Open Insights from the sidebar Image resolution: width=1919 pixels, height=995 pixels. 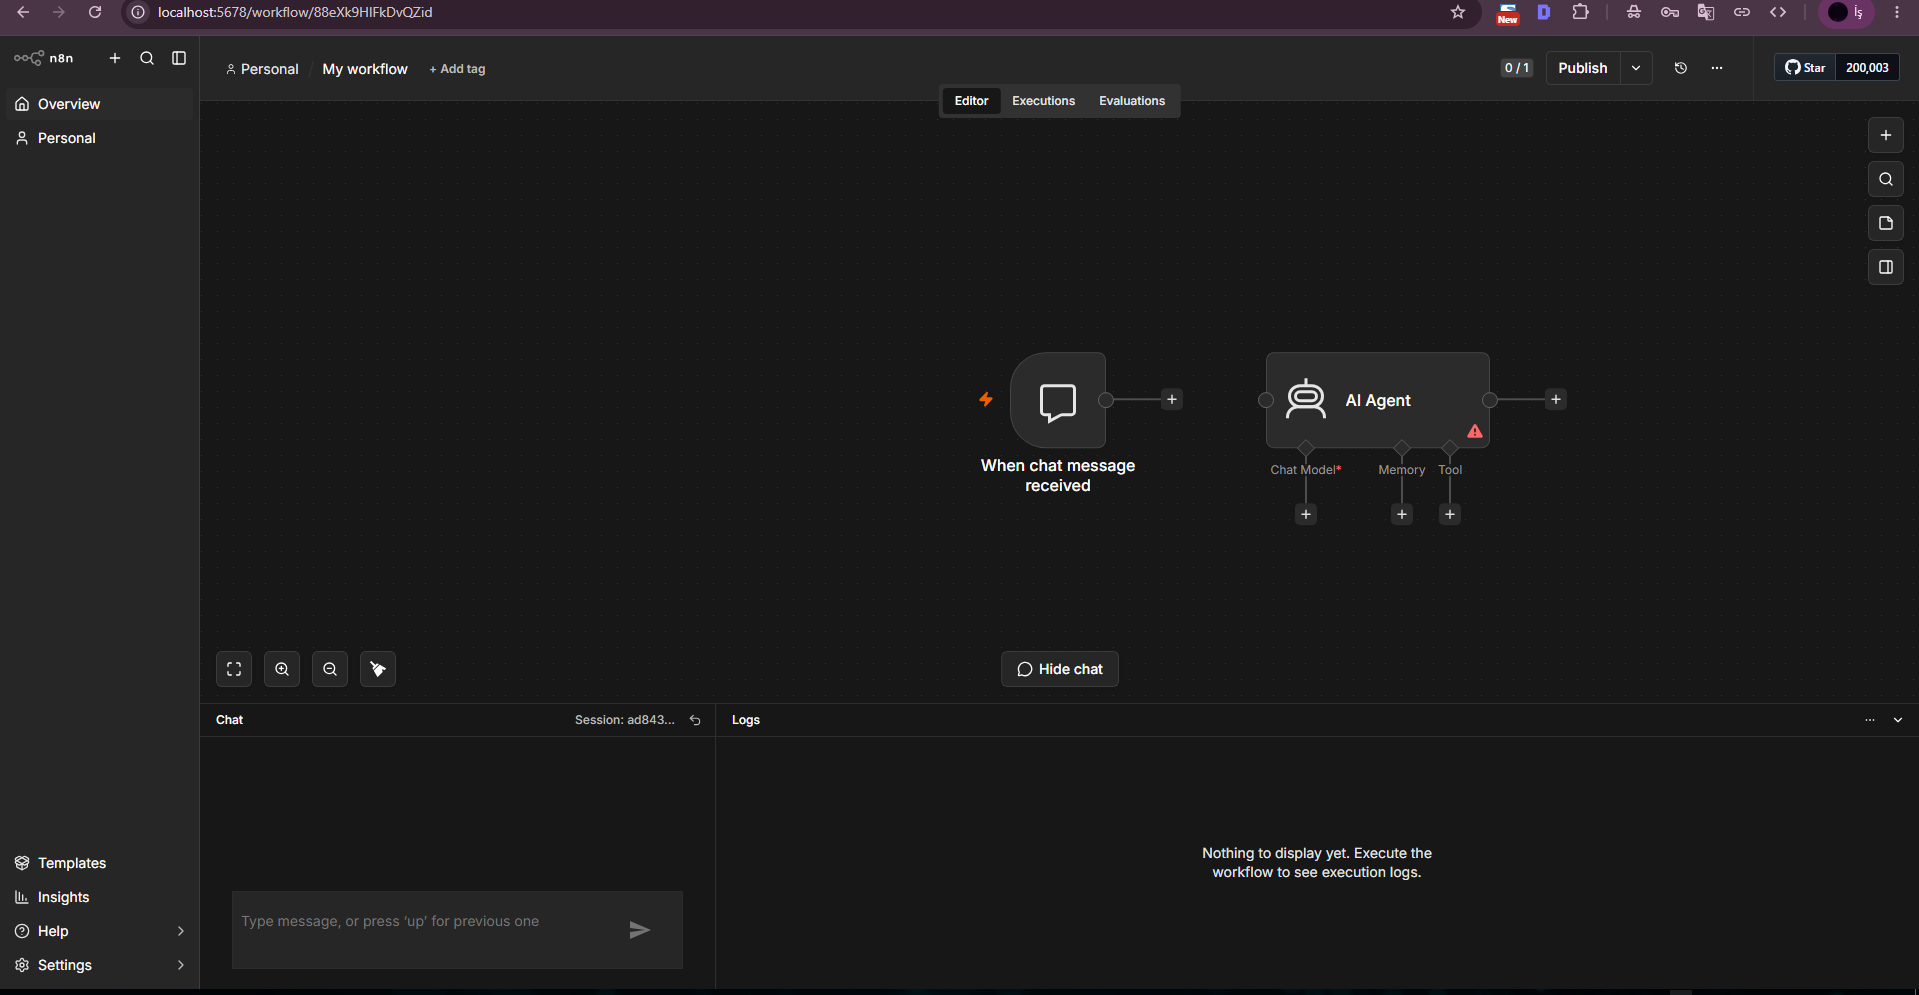99,897
